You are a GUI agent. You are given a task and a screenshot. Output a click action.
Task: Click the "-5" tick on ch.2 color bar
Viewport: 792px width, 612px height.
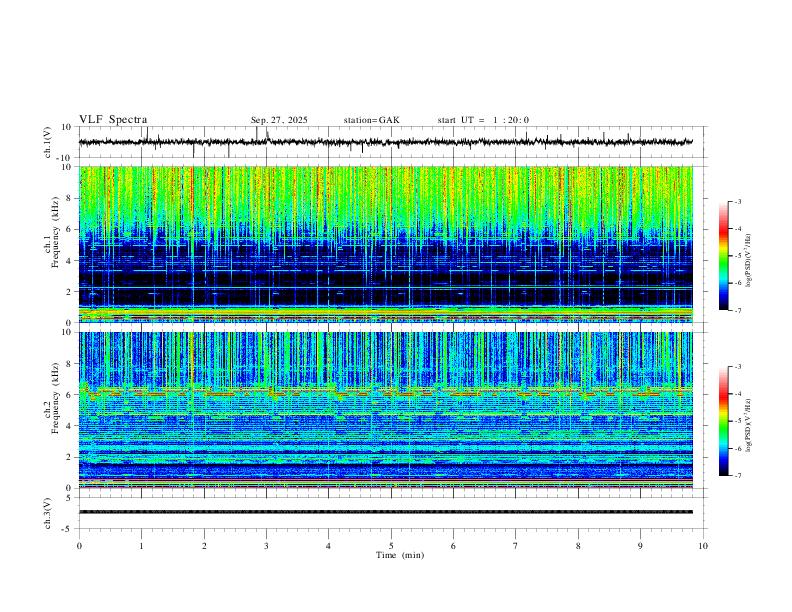[738, 421]
